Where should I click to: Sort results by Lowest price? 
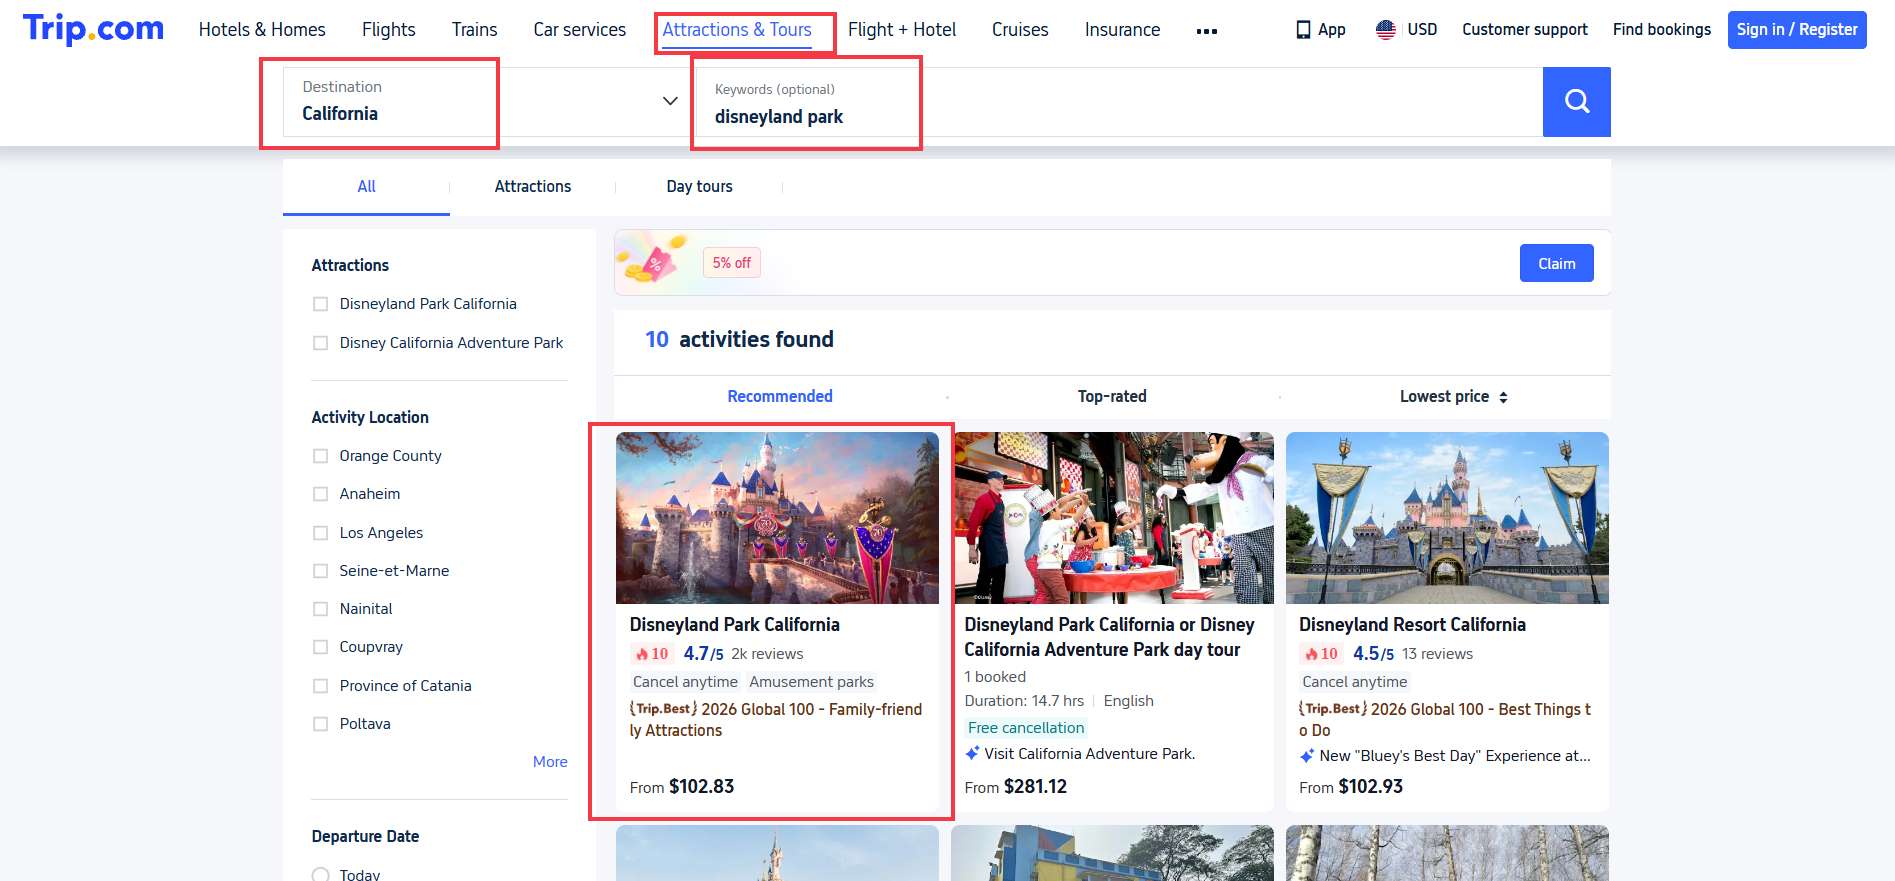tap(1444, 397)
